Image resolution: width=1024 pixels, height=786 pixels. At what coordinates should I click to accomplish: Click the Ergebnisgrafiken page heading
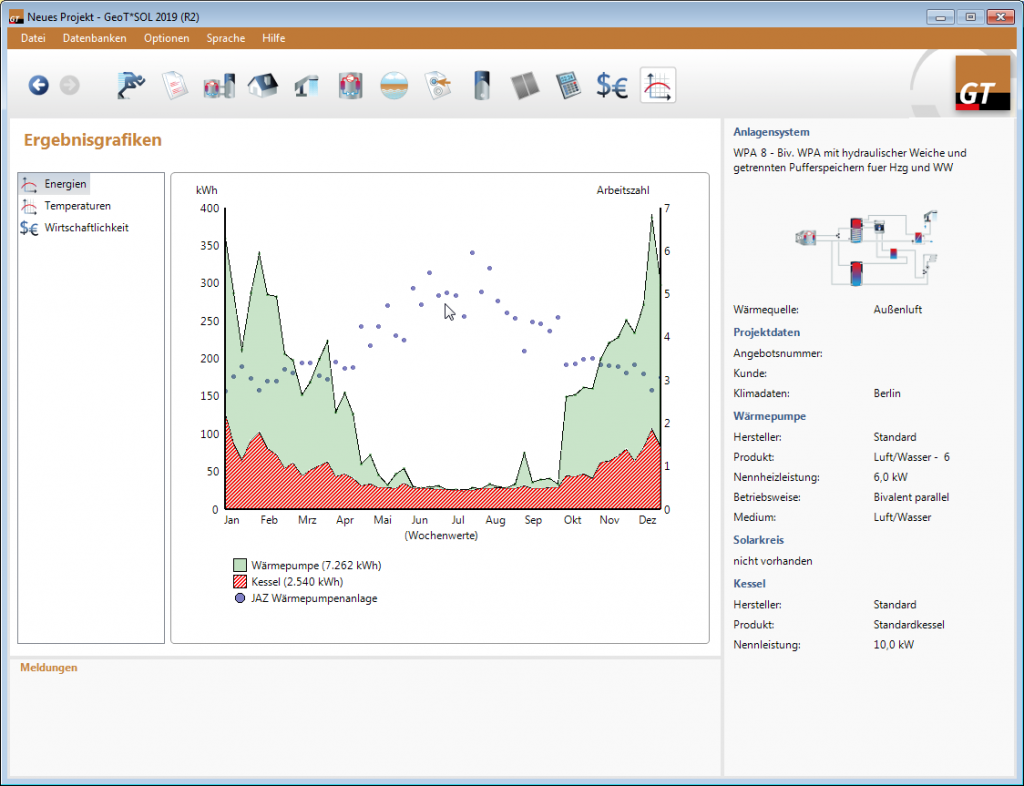(x=93, y=140)
